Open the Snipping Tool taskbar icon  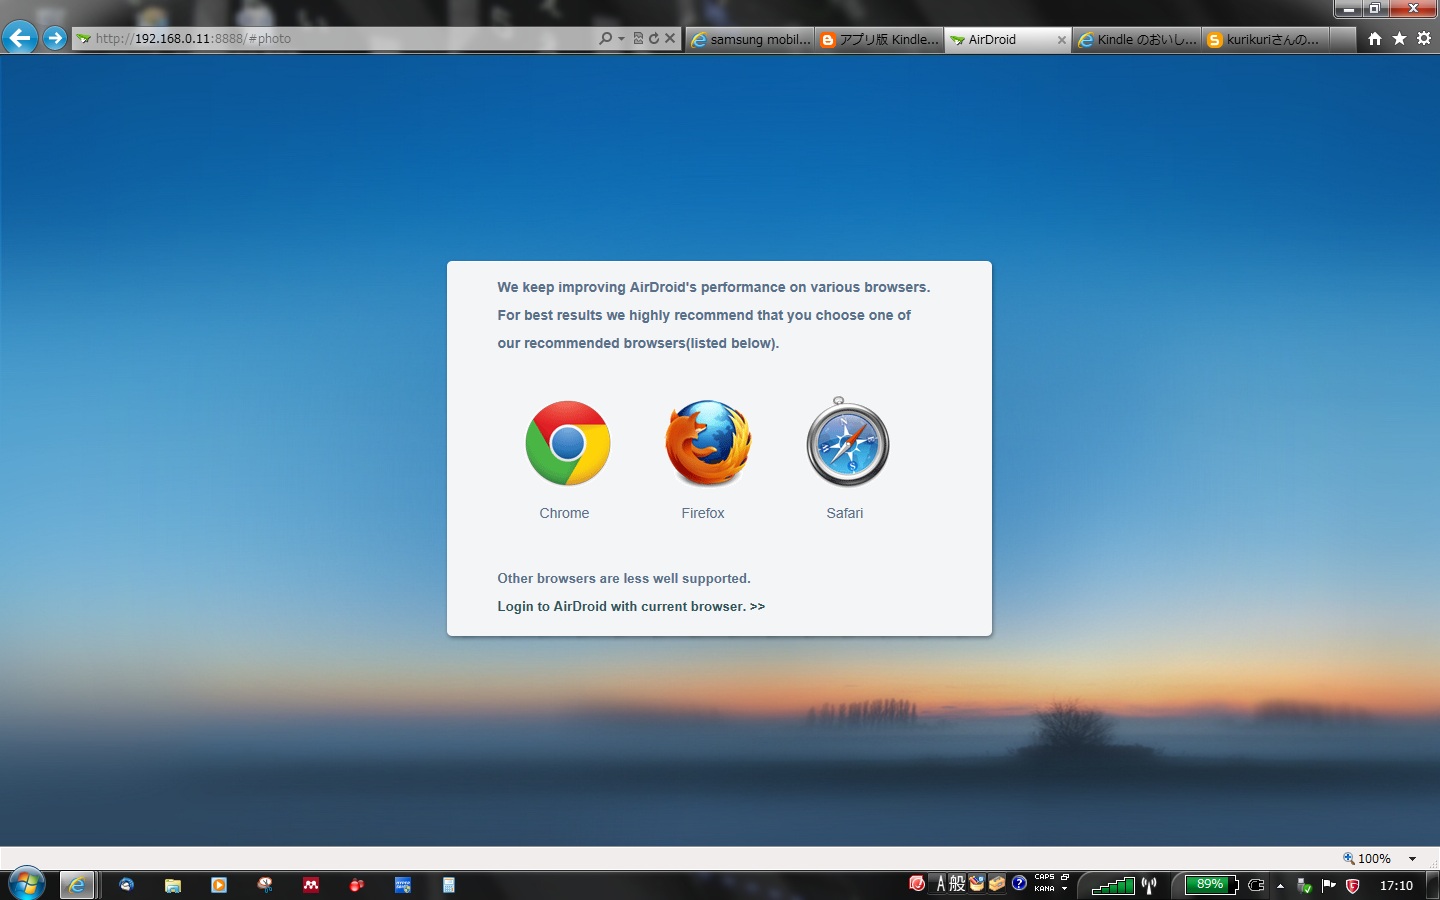(x=265, y=885)
